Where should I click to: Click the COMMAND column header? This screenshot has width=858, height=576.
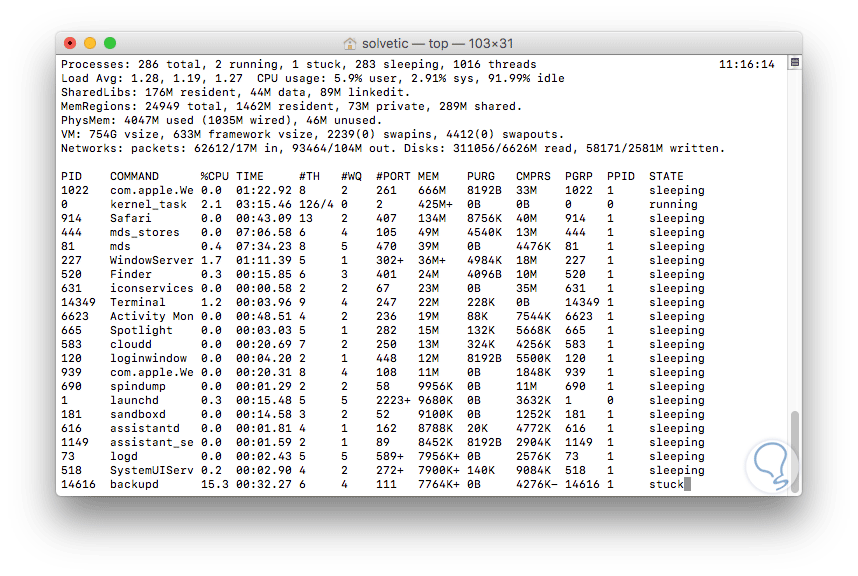(134, 176)
